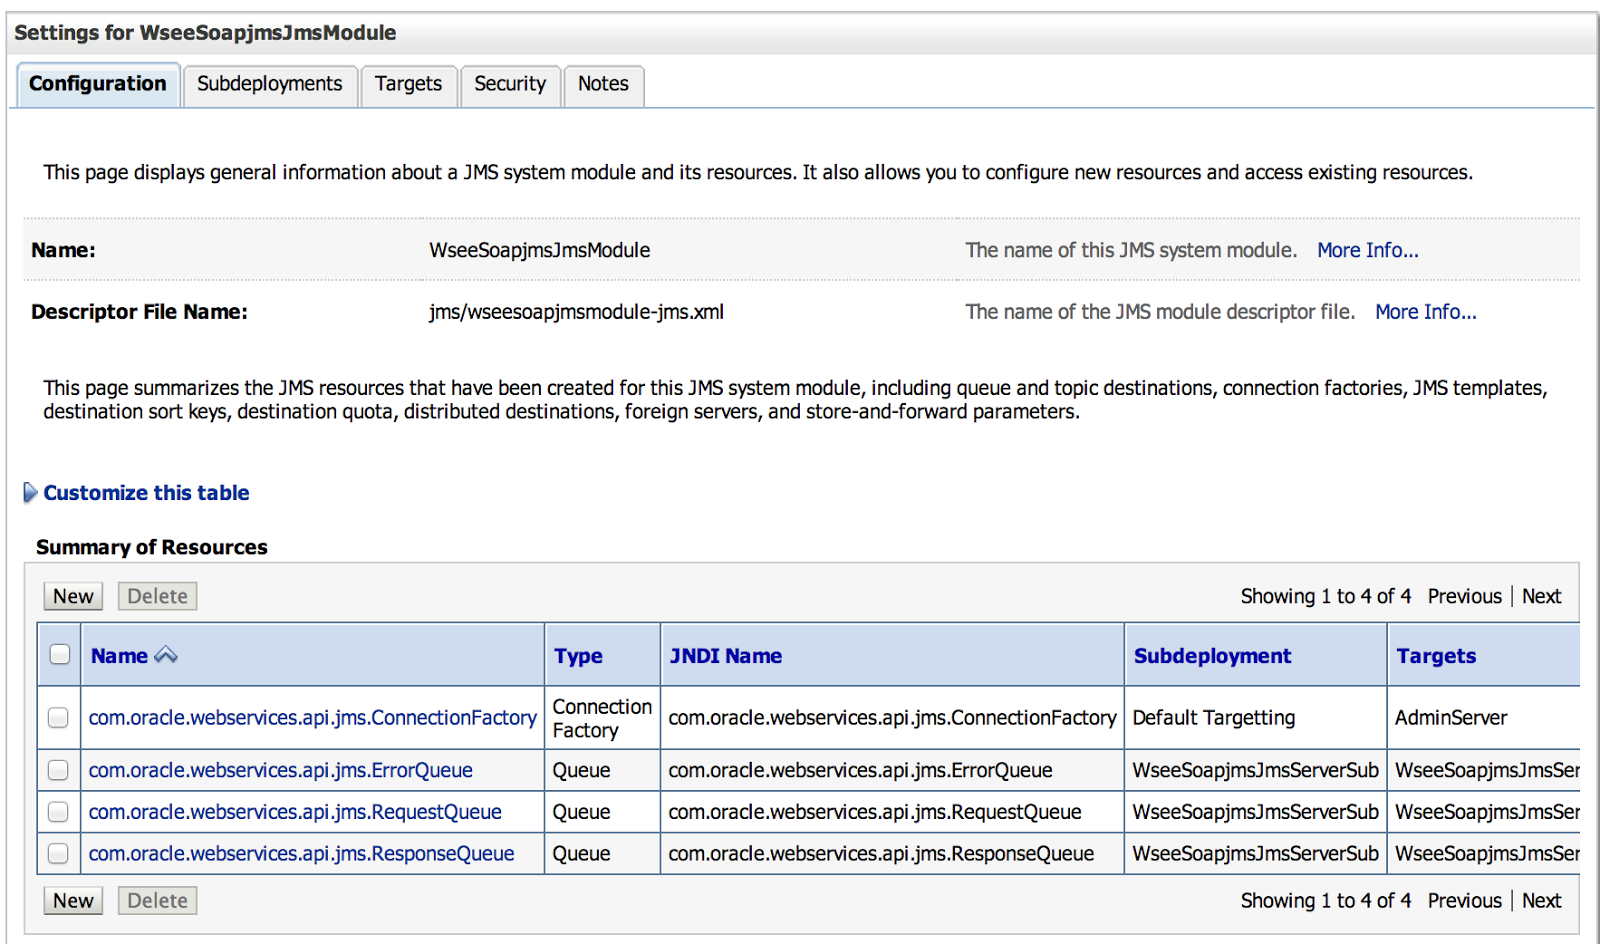Check the select-all checkbox in table header
Image resolution: width=1600 pixels, height=944 pixels.
click(x=59, y=653)
